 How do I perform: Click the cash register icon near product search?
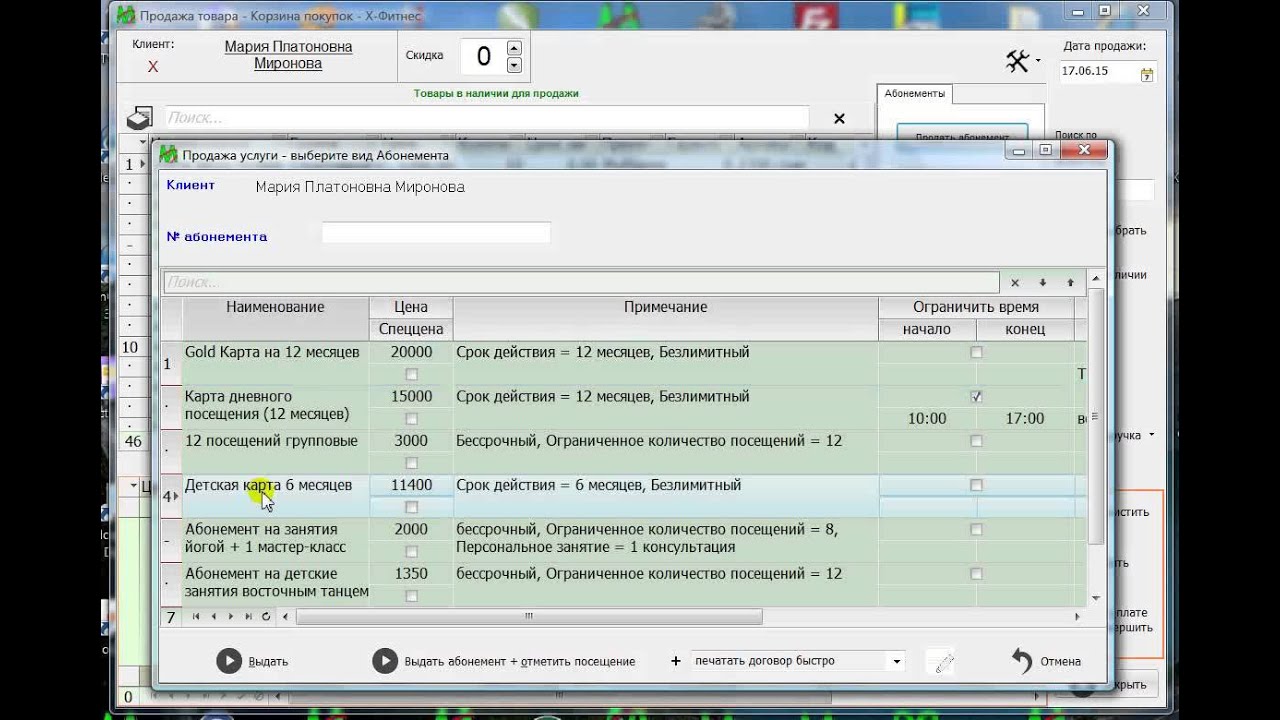(139, 118)
